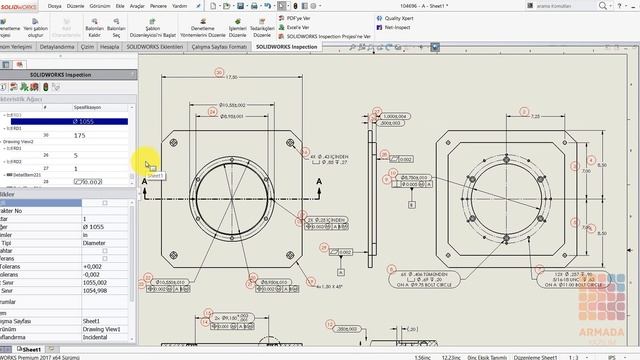This screenshot has width=640, height=360.
Task: Click SOLIDWORKS Inspection Projesi'ne Ver
Action: [324, 36]
